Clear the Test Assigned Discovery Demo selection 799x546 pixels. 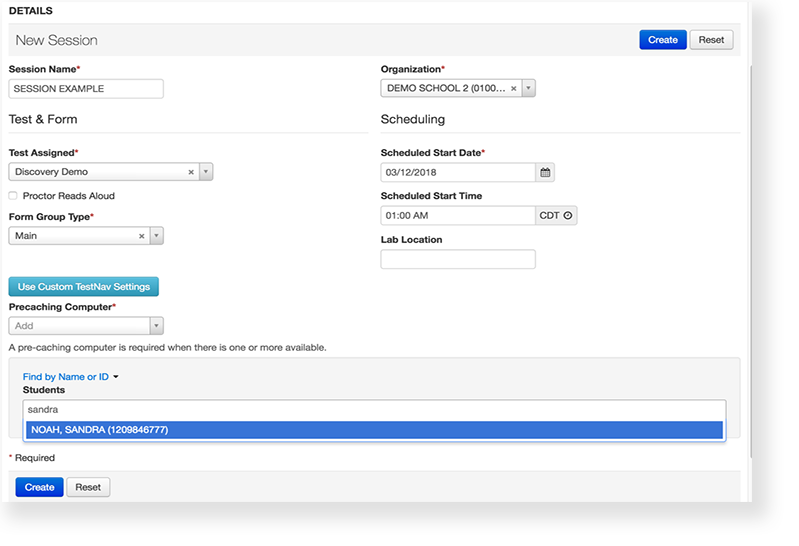pyautogui.click(x=191, y=172)
